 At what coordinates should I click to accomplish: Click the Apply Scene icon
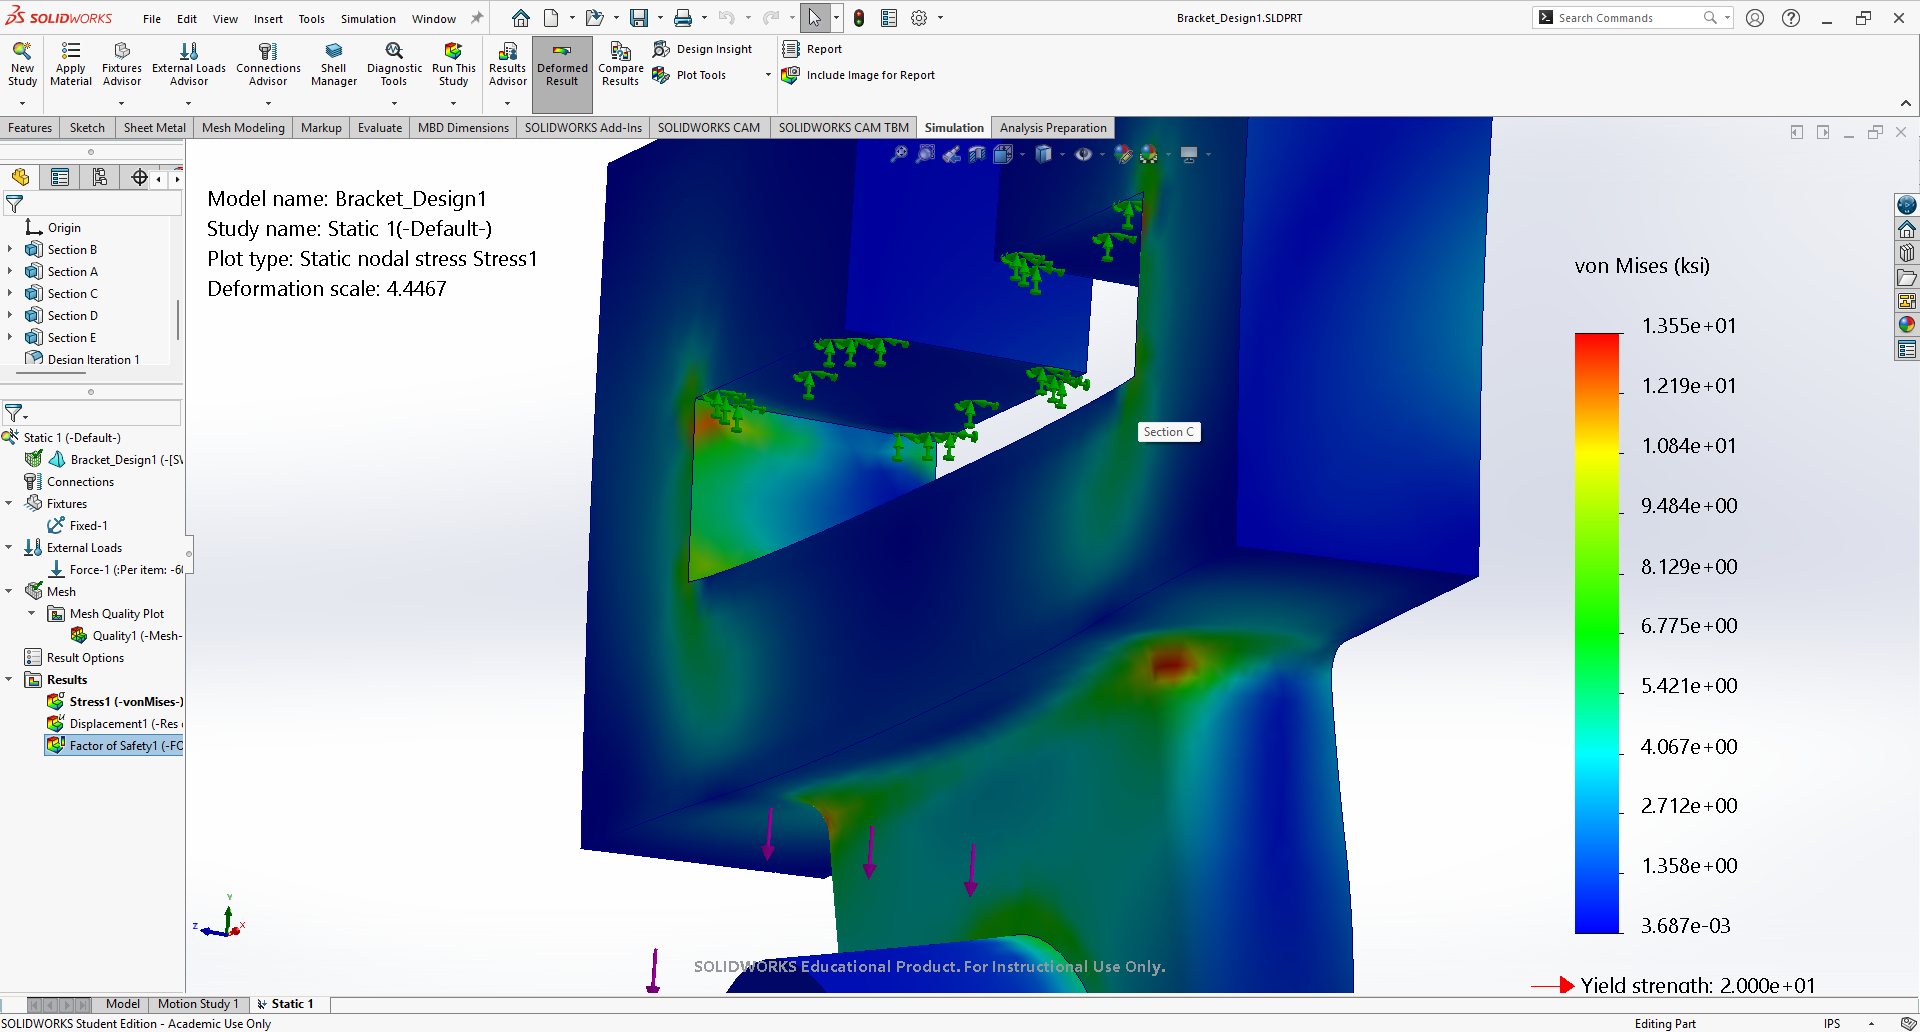pos(1149,154)
